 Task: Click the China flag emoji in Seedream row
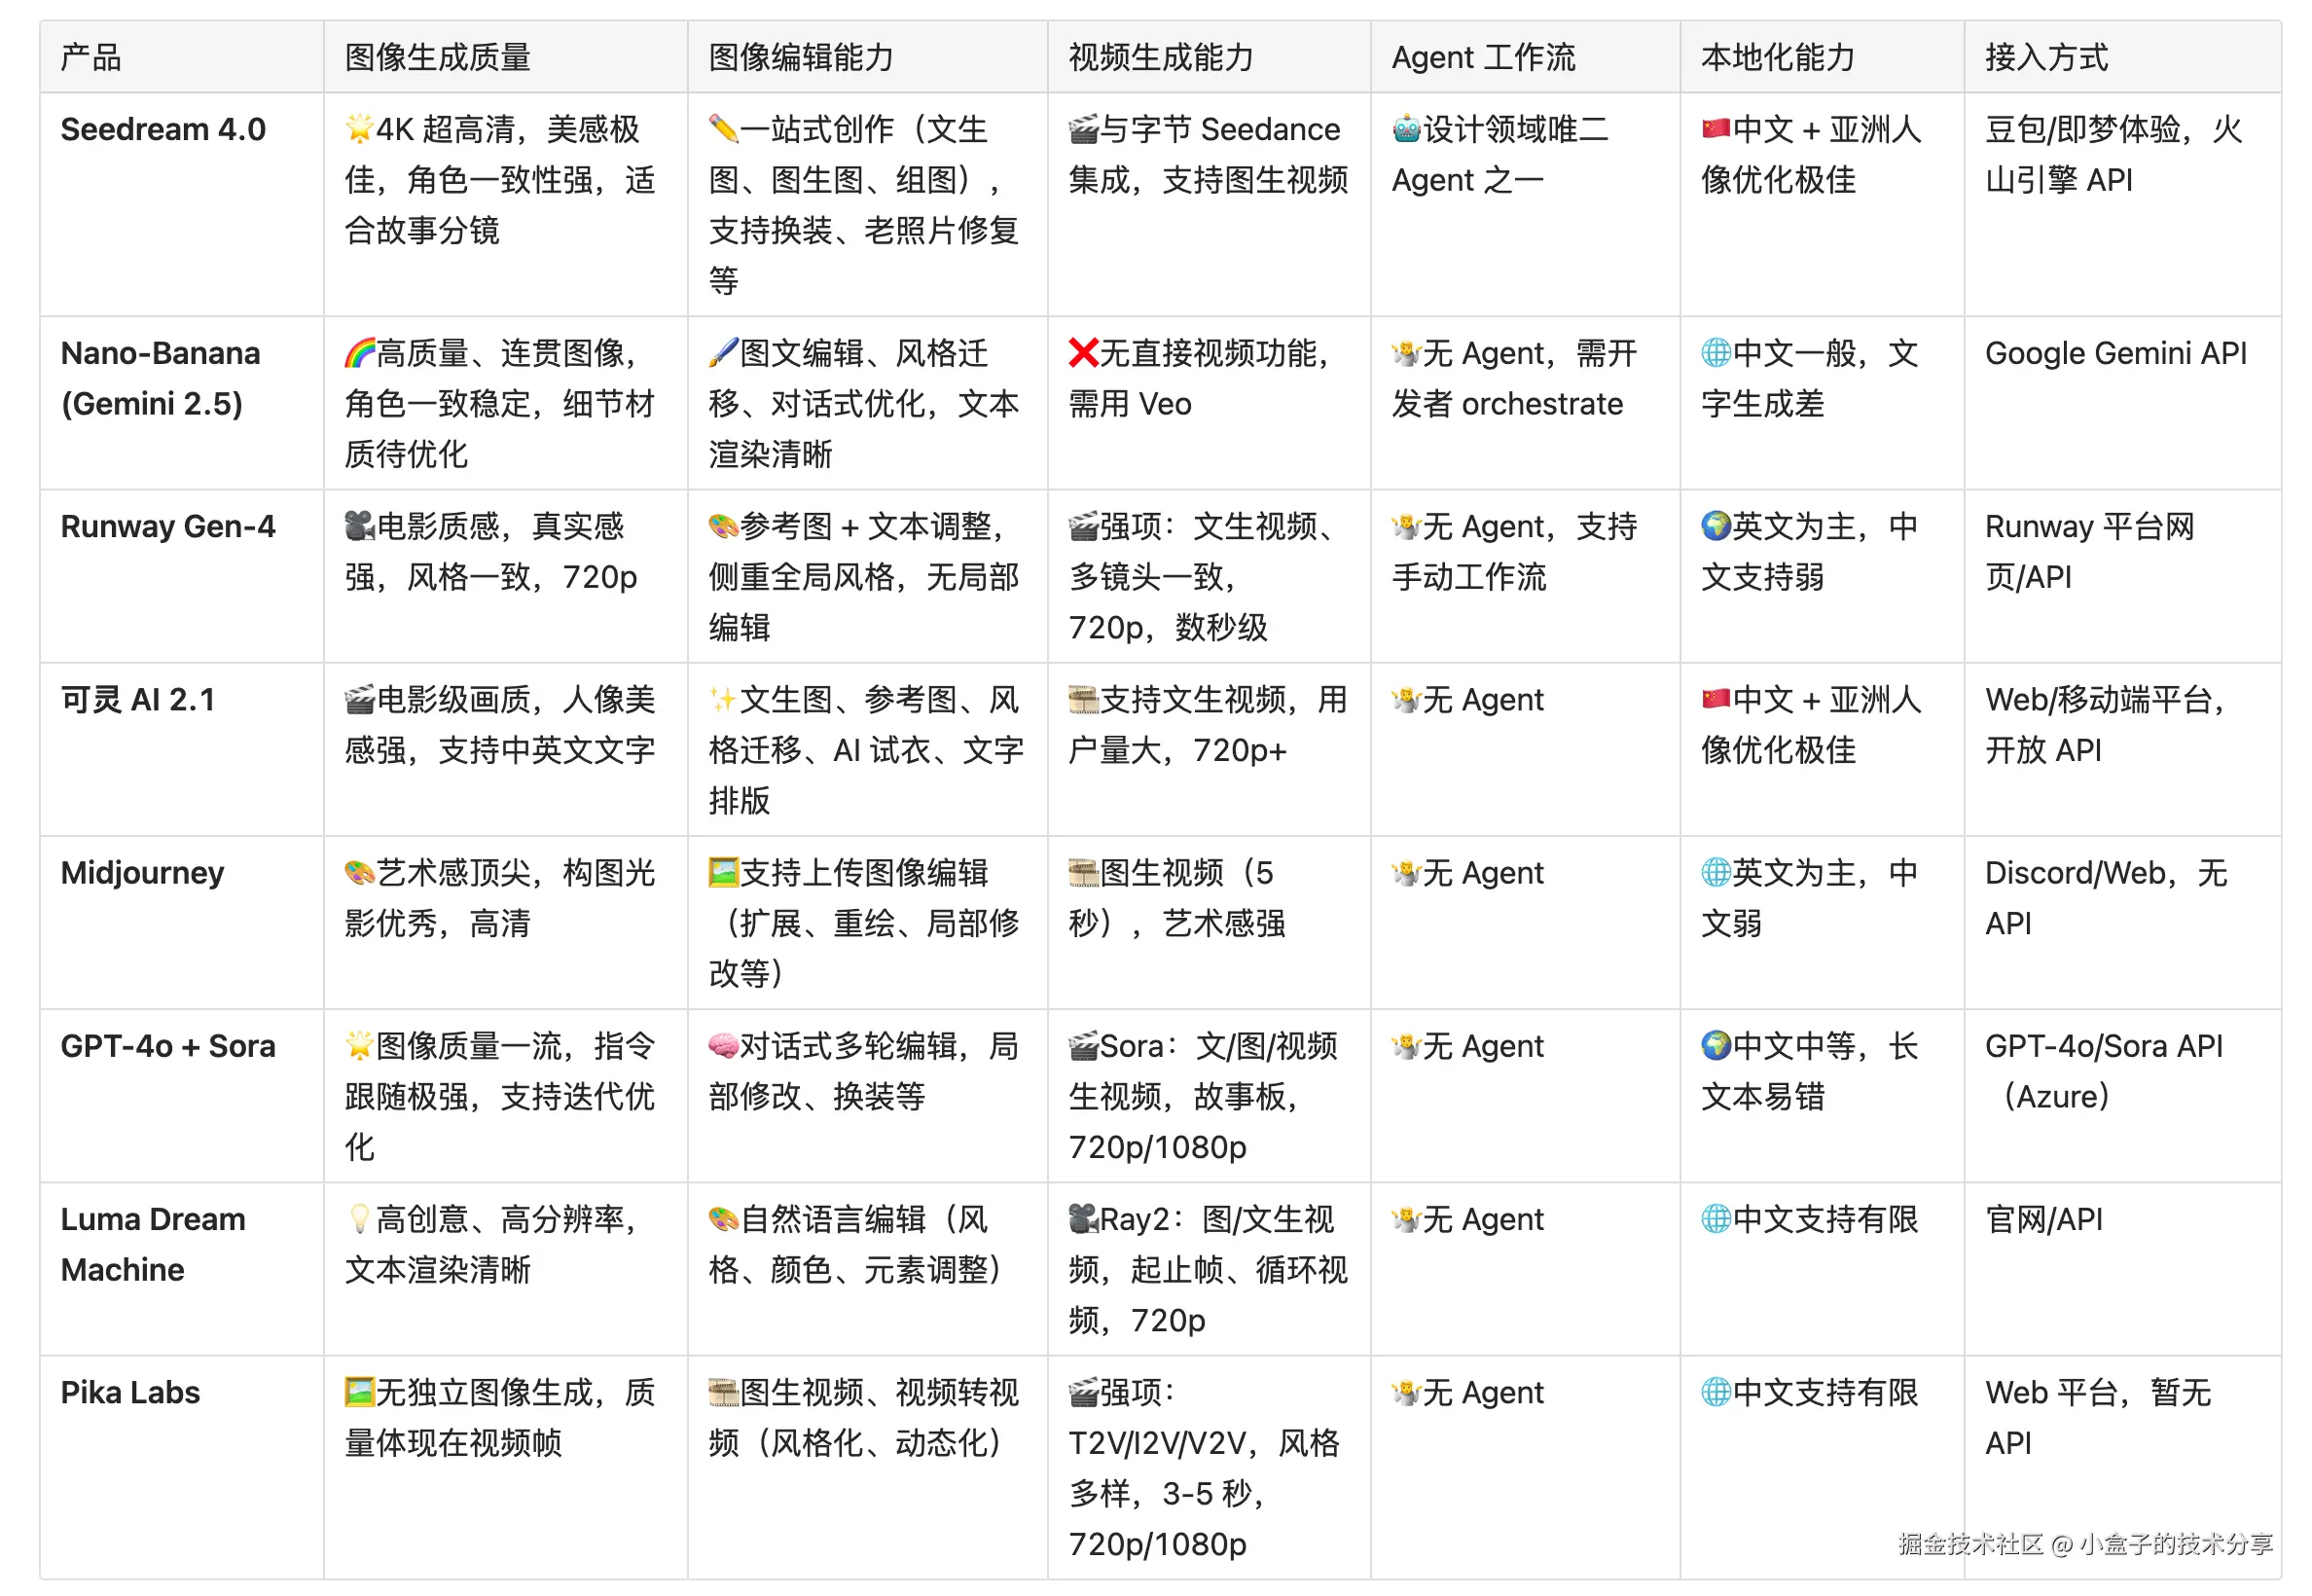pyautogui.click(x=1715, y=129)
